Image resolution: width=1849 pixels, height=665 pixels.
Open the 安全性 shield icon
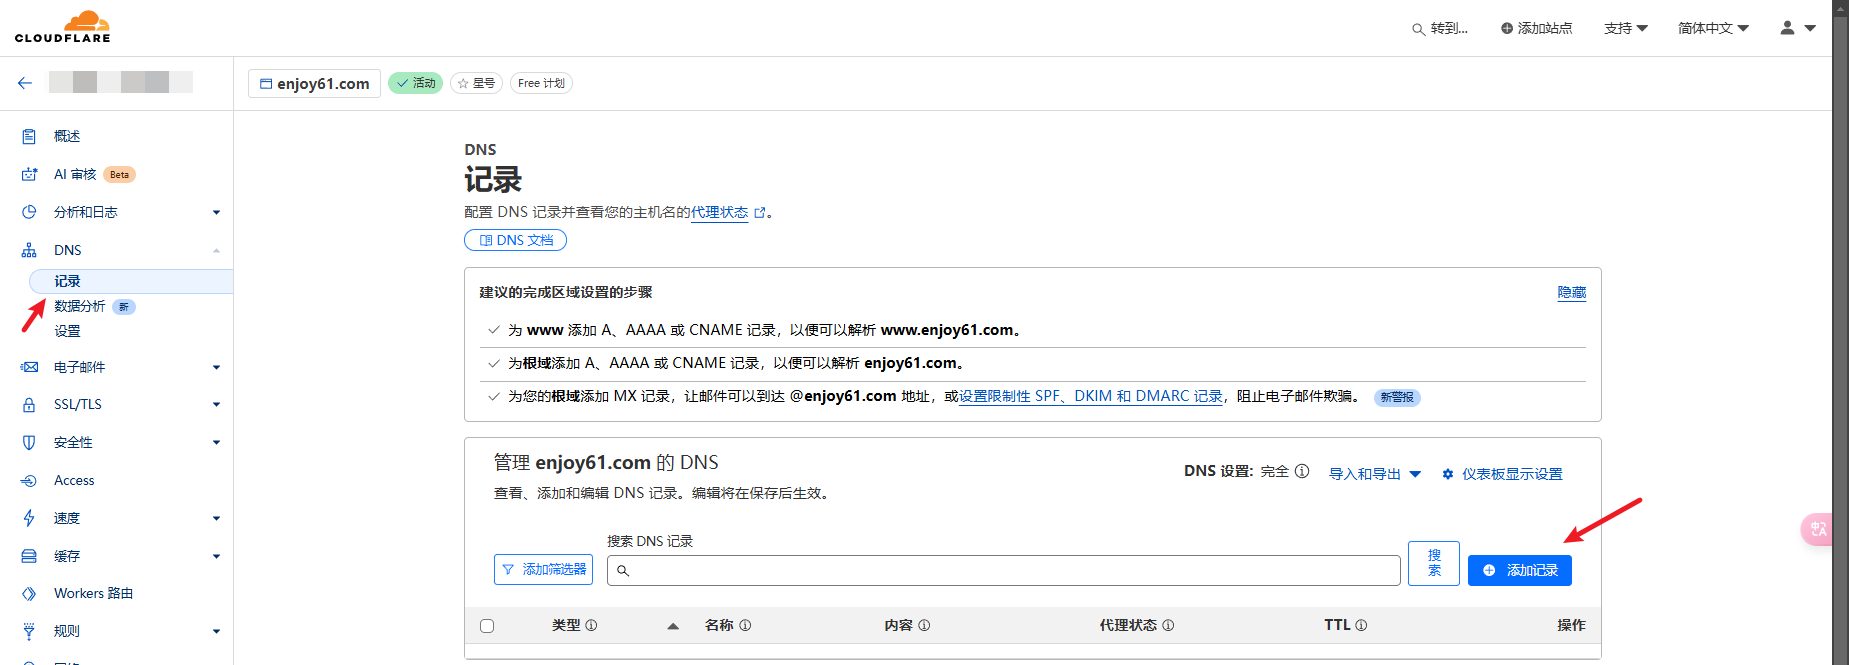pyautogui.click(x=29, y=442)
